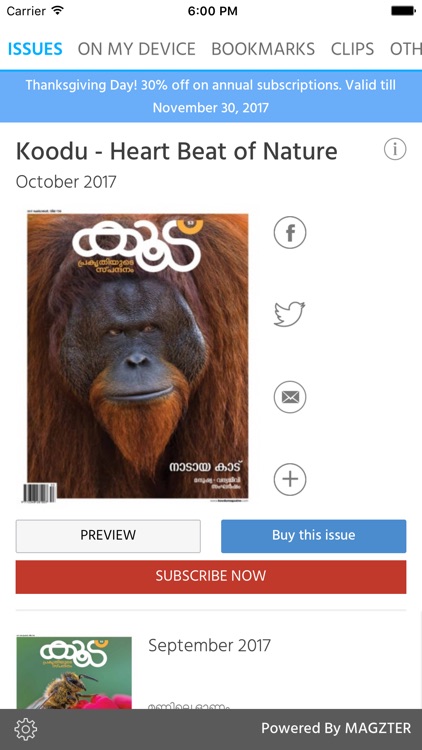This screenshot has width=422, height=750.
Task: Tap the battery indicator icon
Action: pos(403,11)
